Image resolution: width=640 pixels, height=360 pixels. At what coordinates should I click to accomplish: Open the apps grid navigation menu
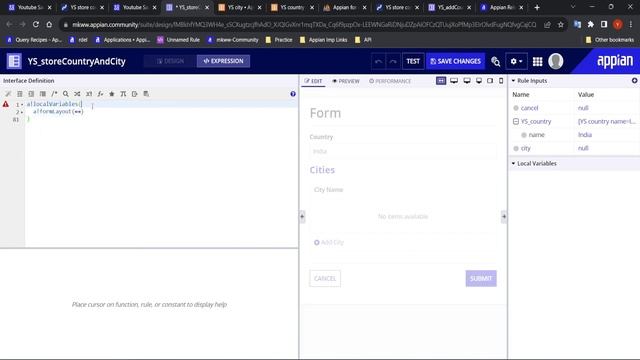(538, 61)
